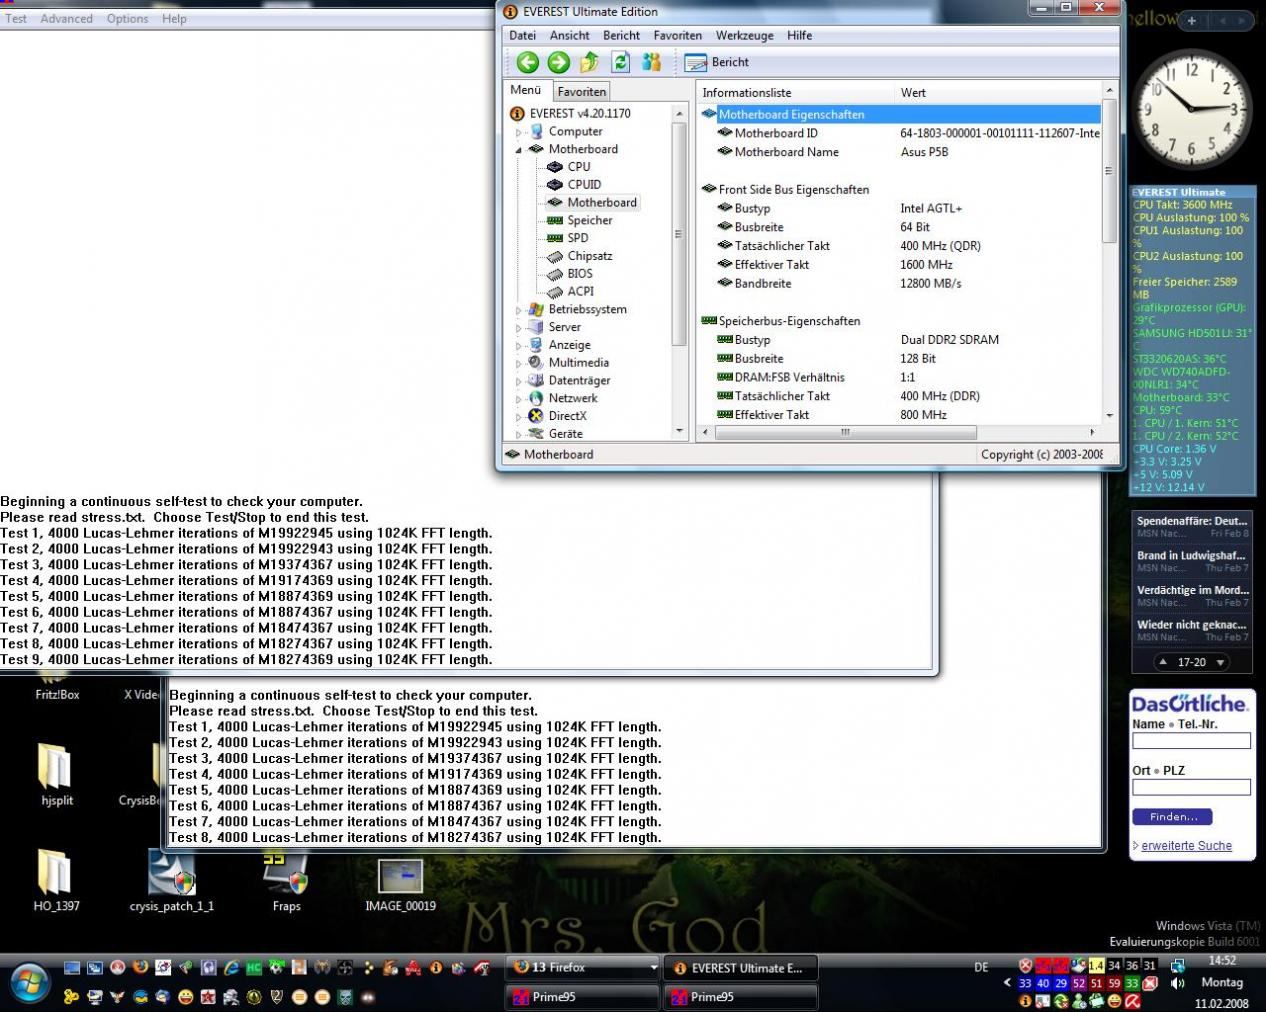Click the Finden... button

click(1172, 817)
